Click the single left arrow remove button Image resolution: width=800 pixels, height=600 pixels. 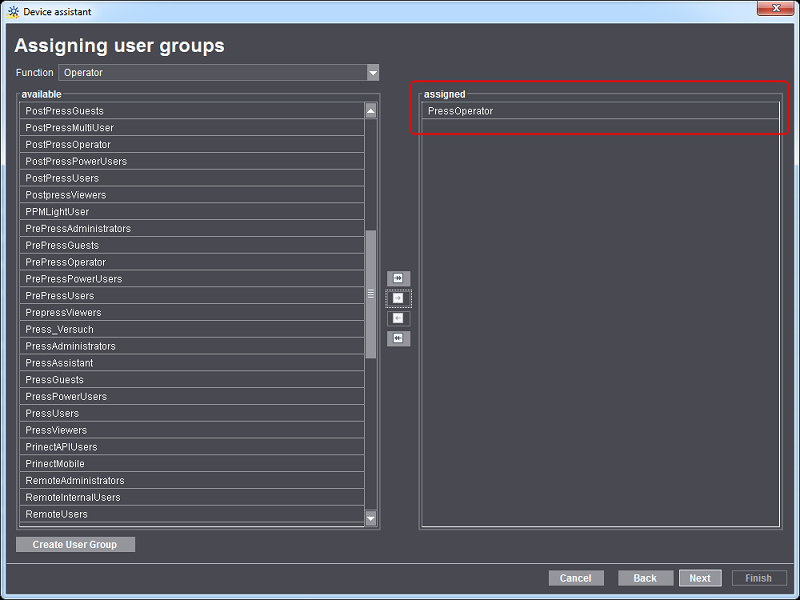point(398,318)
